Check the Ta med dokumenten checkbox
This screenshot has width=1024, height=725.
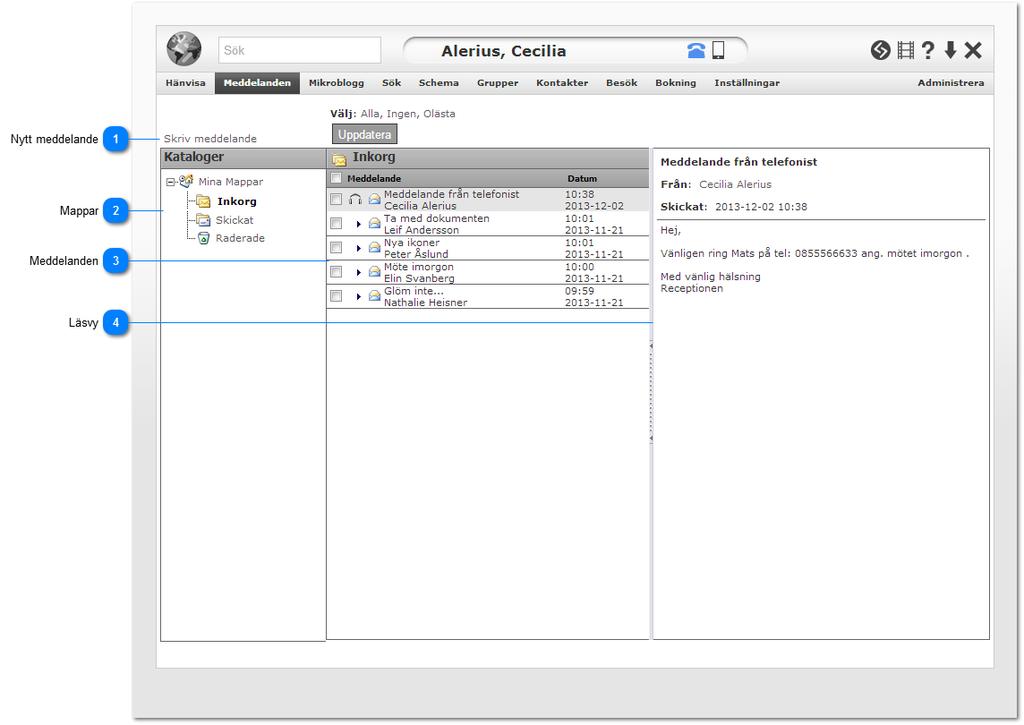tap(336, 223)
